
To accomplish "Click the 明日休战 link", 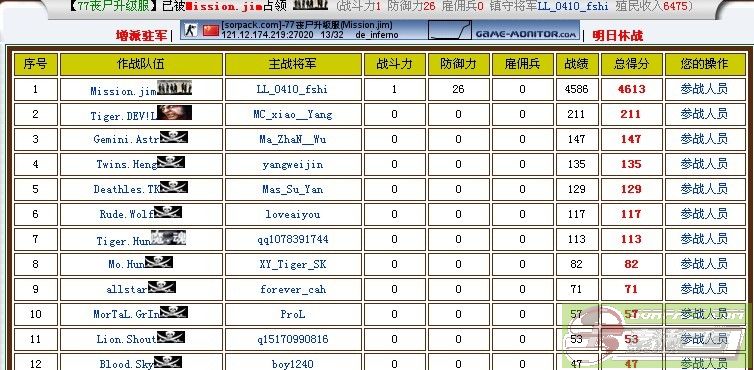I will click(617, 36).
